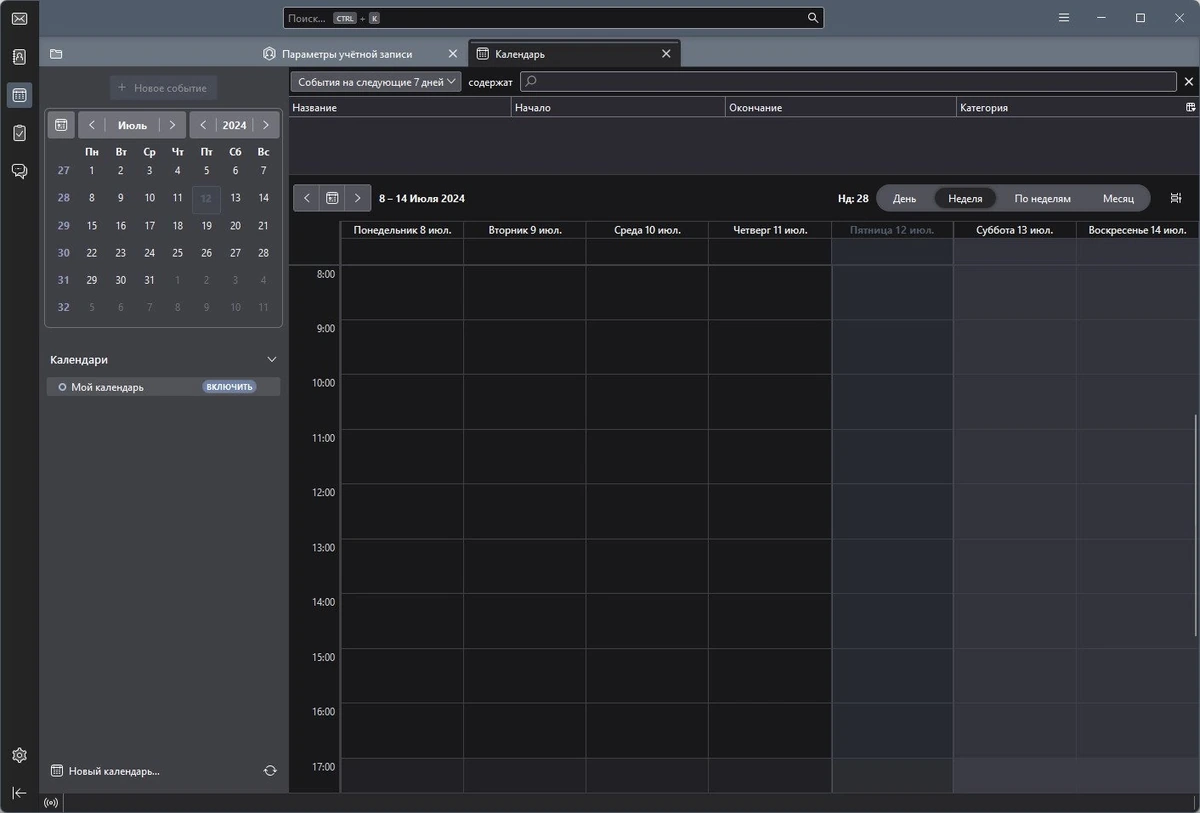Open События на следующие 7 дней dropdown
This screenshot has height=813, width=1200.
[x=376, y=82]
